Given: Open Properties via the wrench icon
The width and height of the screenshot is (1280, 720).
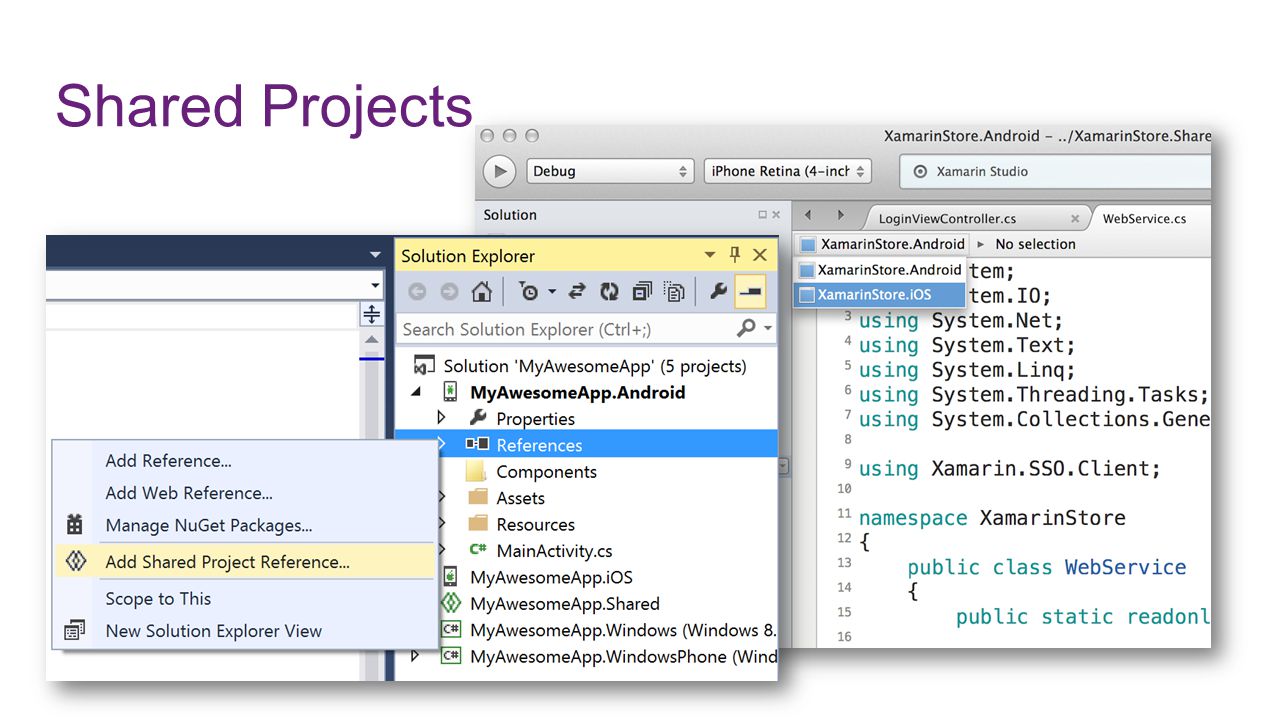Looking at the screenshot, I should pyautogui.click(x=718, y=292).
